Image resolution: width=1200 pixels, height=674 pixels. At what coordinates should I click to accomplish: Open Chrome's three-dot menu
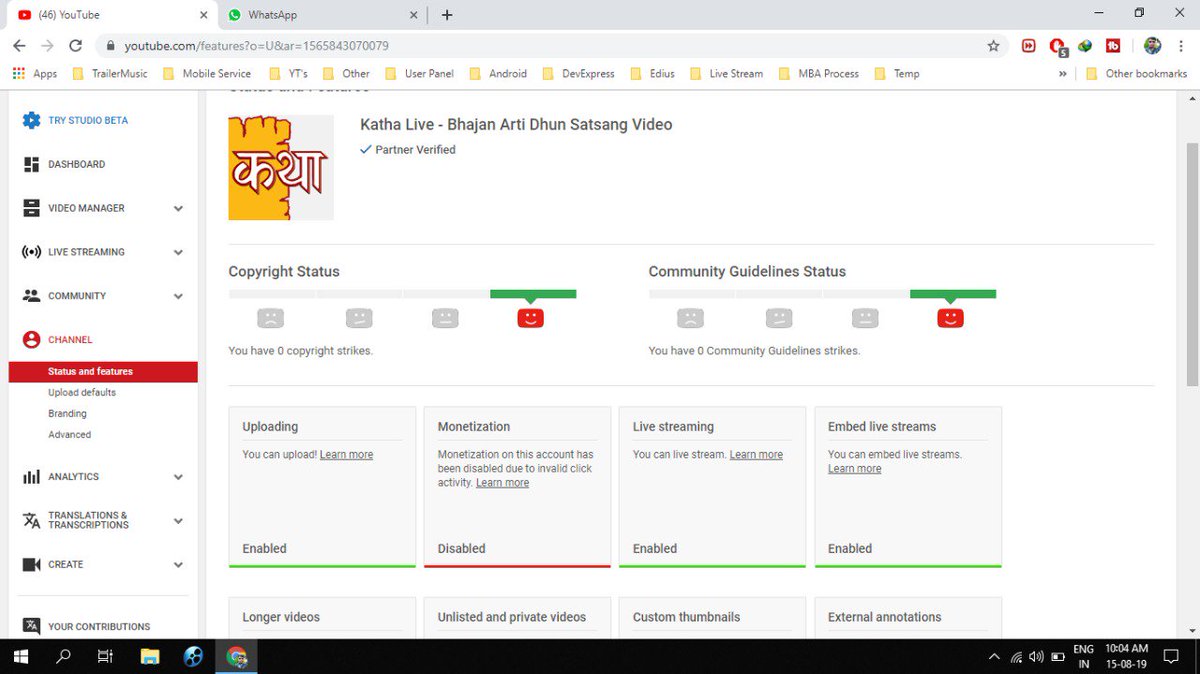pos(1181,46)
